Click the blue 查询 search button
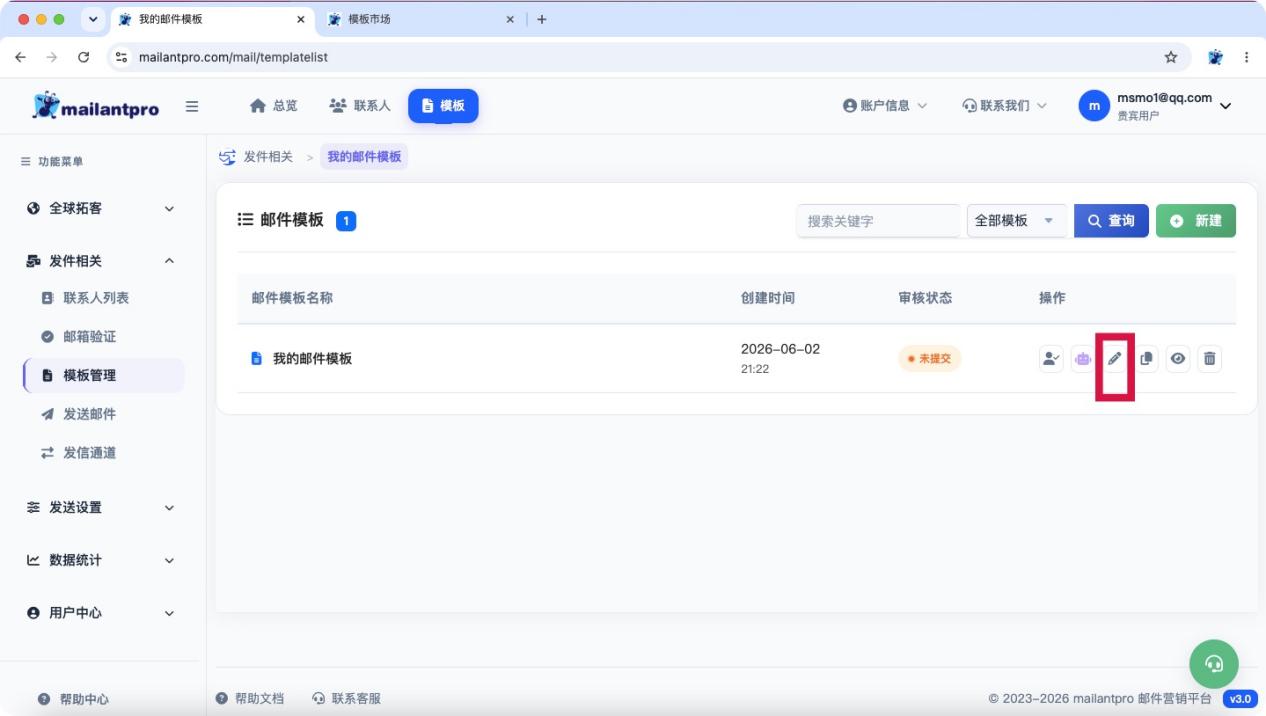Viewport: 1266px width, 716px height. click(x=1111, y=221)
